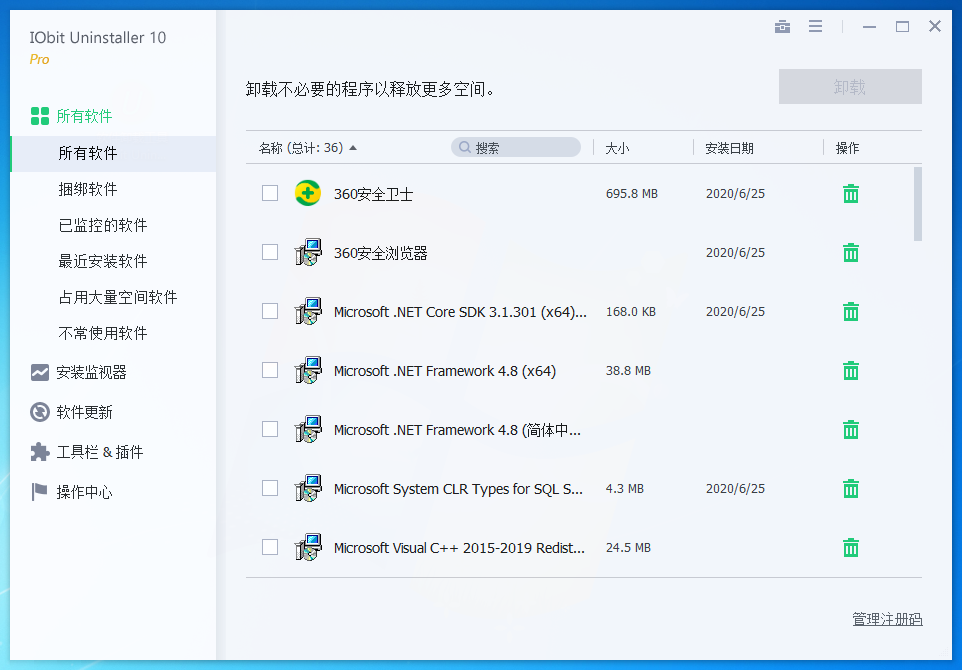Image resolution: width=962 pixels, height=670 pixels.
Task: Sort by 安装日期 column header
Action: 729,148
